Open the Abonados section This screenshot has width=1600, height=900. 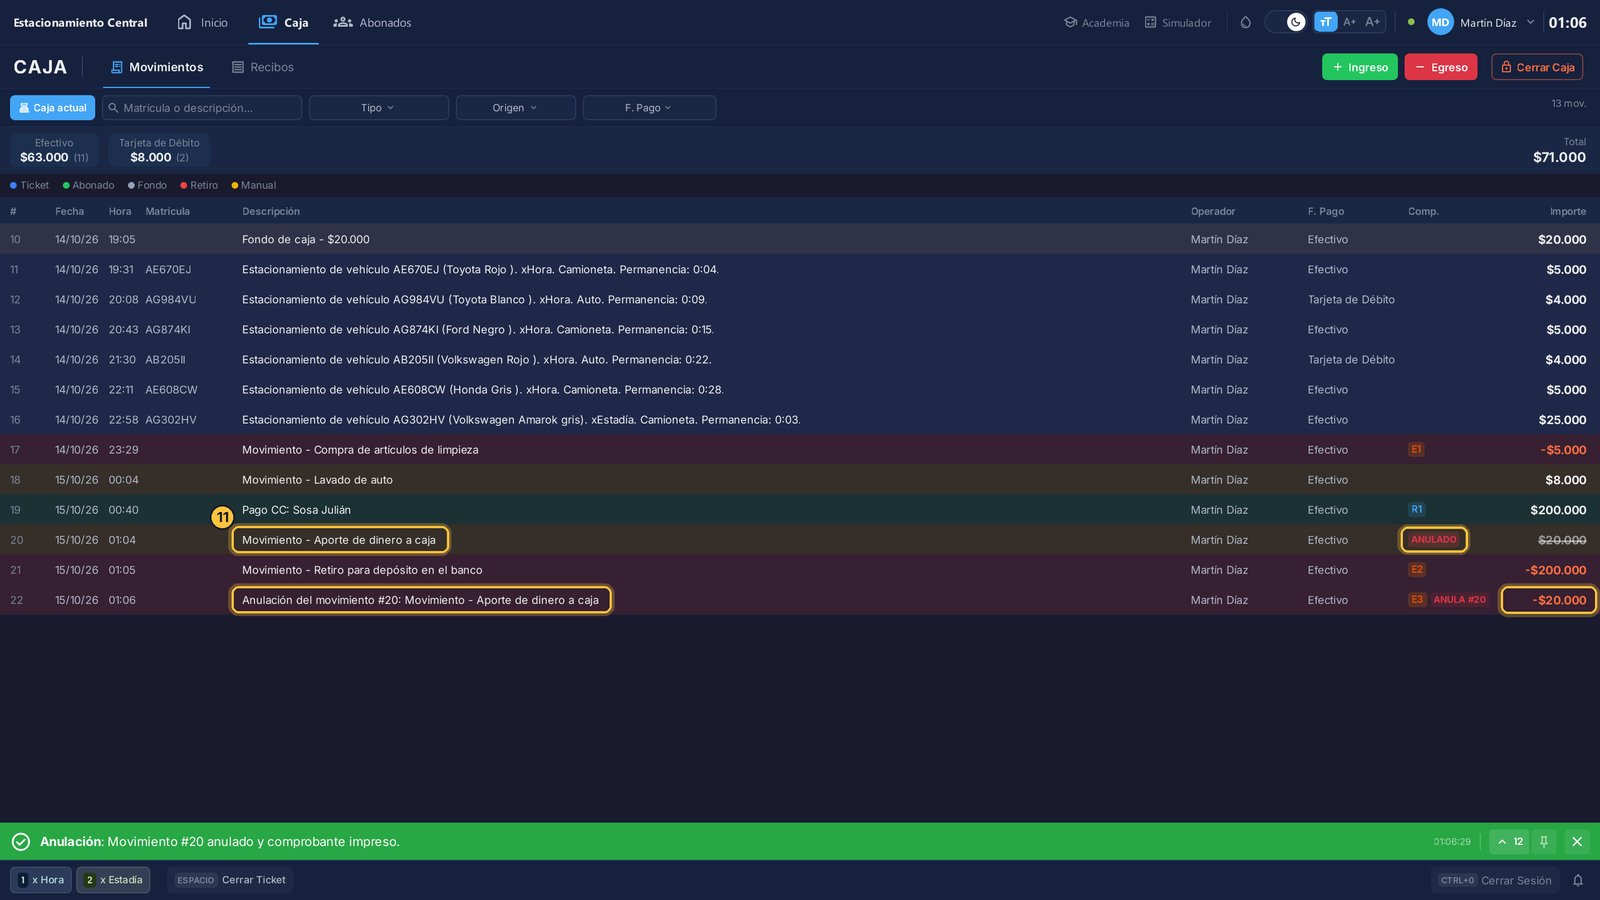[372, 22]
